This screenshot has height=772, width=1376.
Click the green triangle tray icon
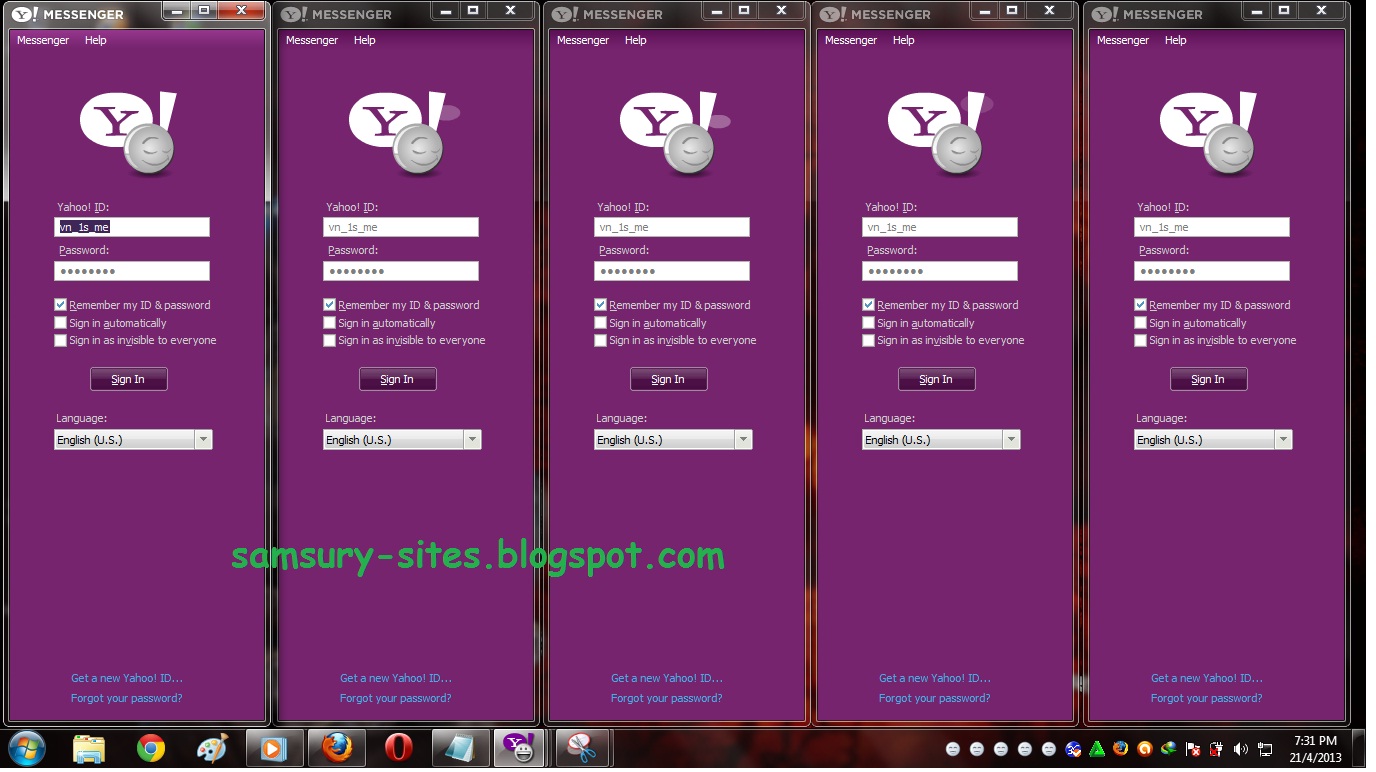(x=1097, y=749)
